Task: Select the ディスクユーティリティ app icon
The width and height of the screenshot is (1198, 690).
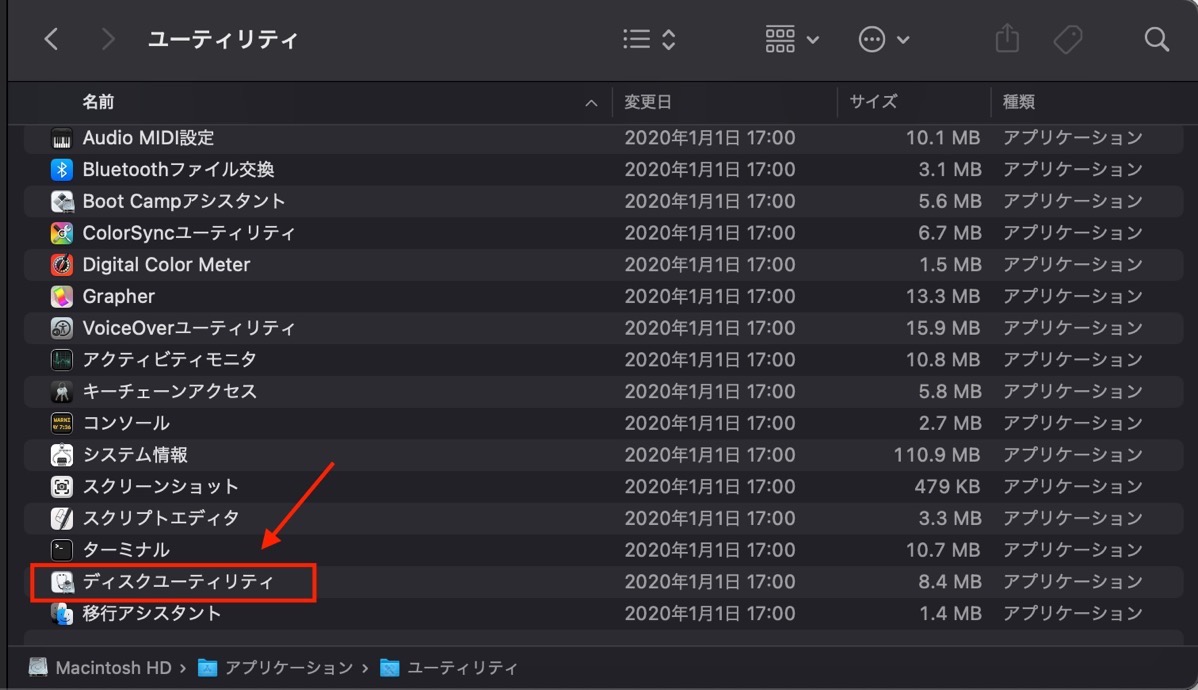Action: tap(62, 582)
